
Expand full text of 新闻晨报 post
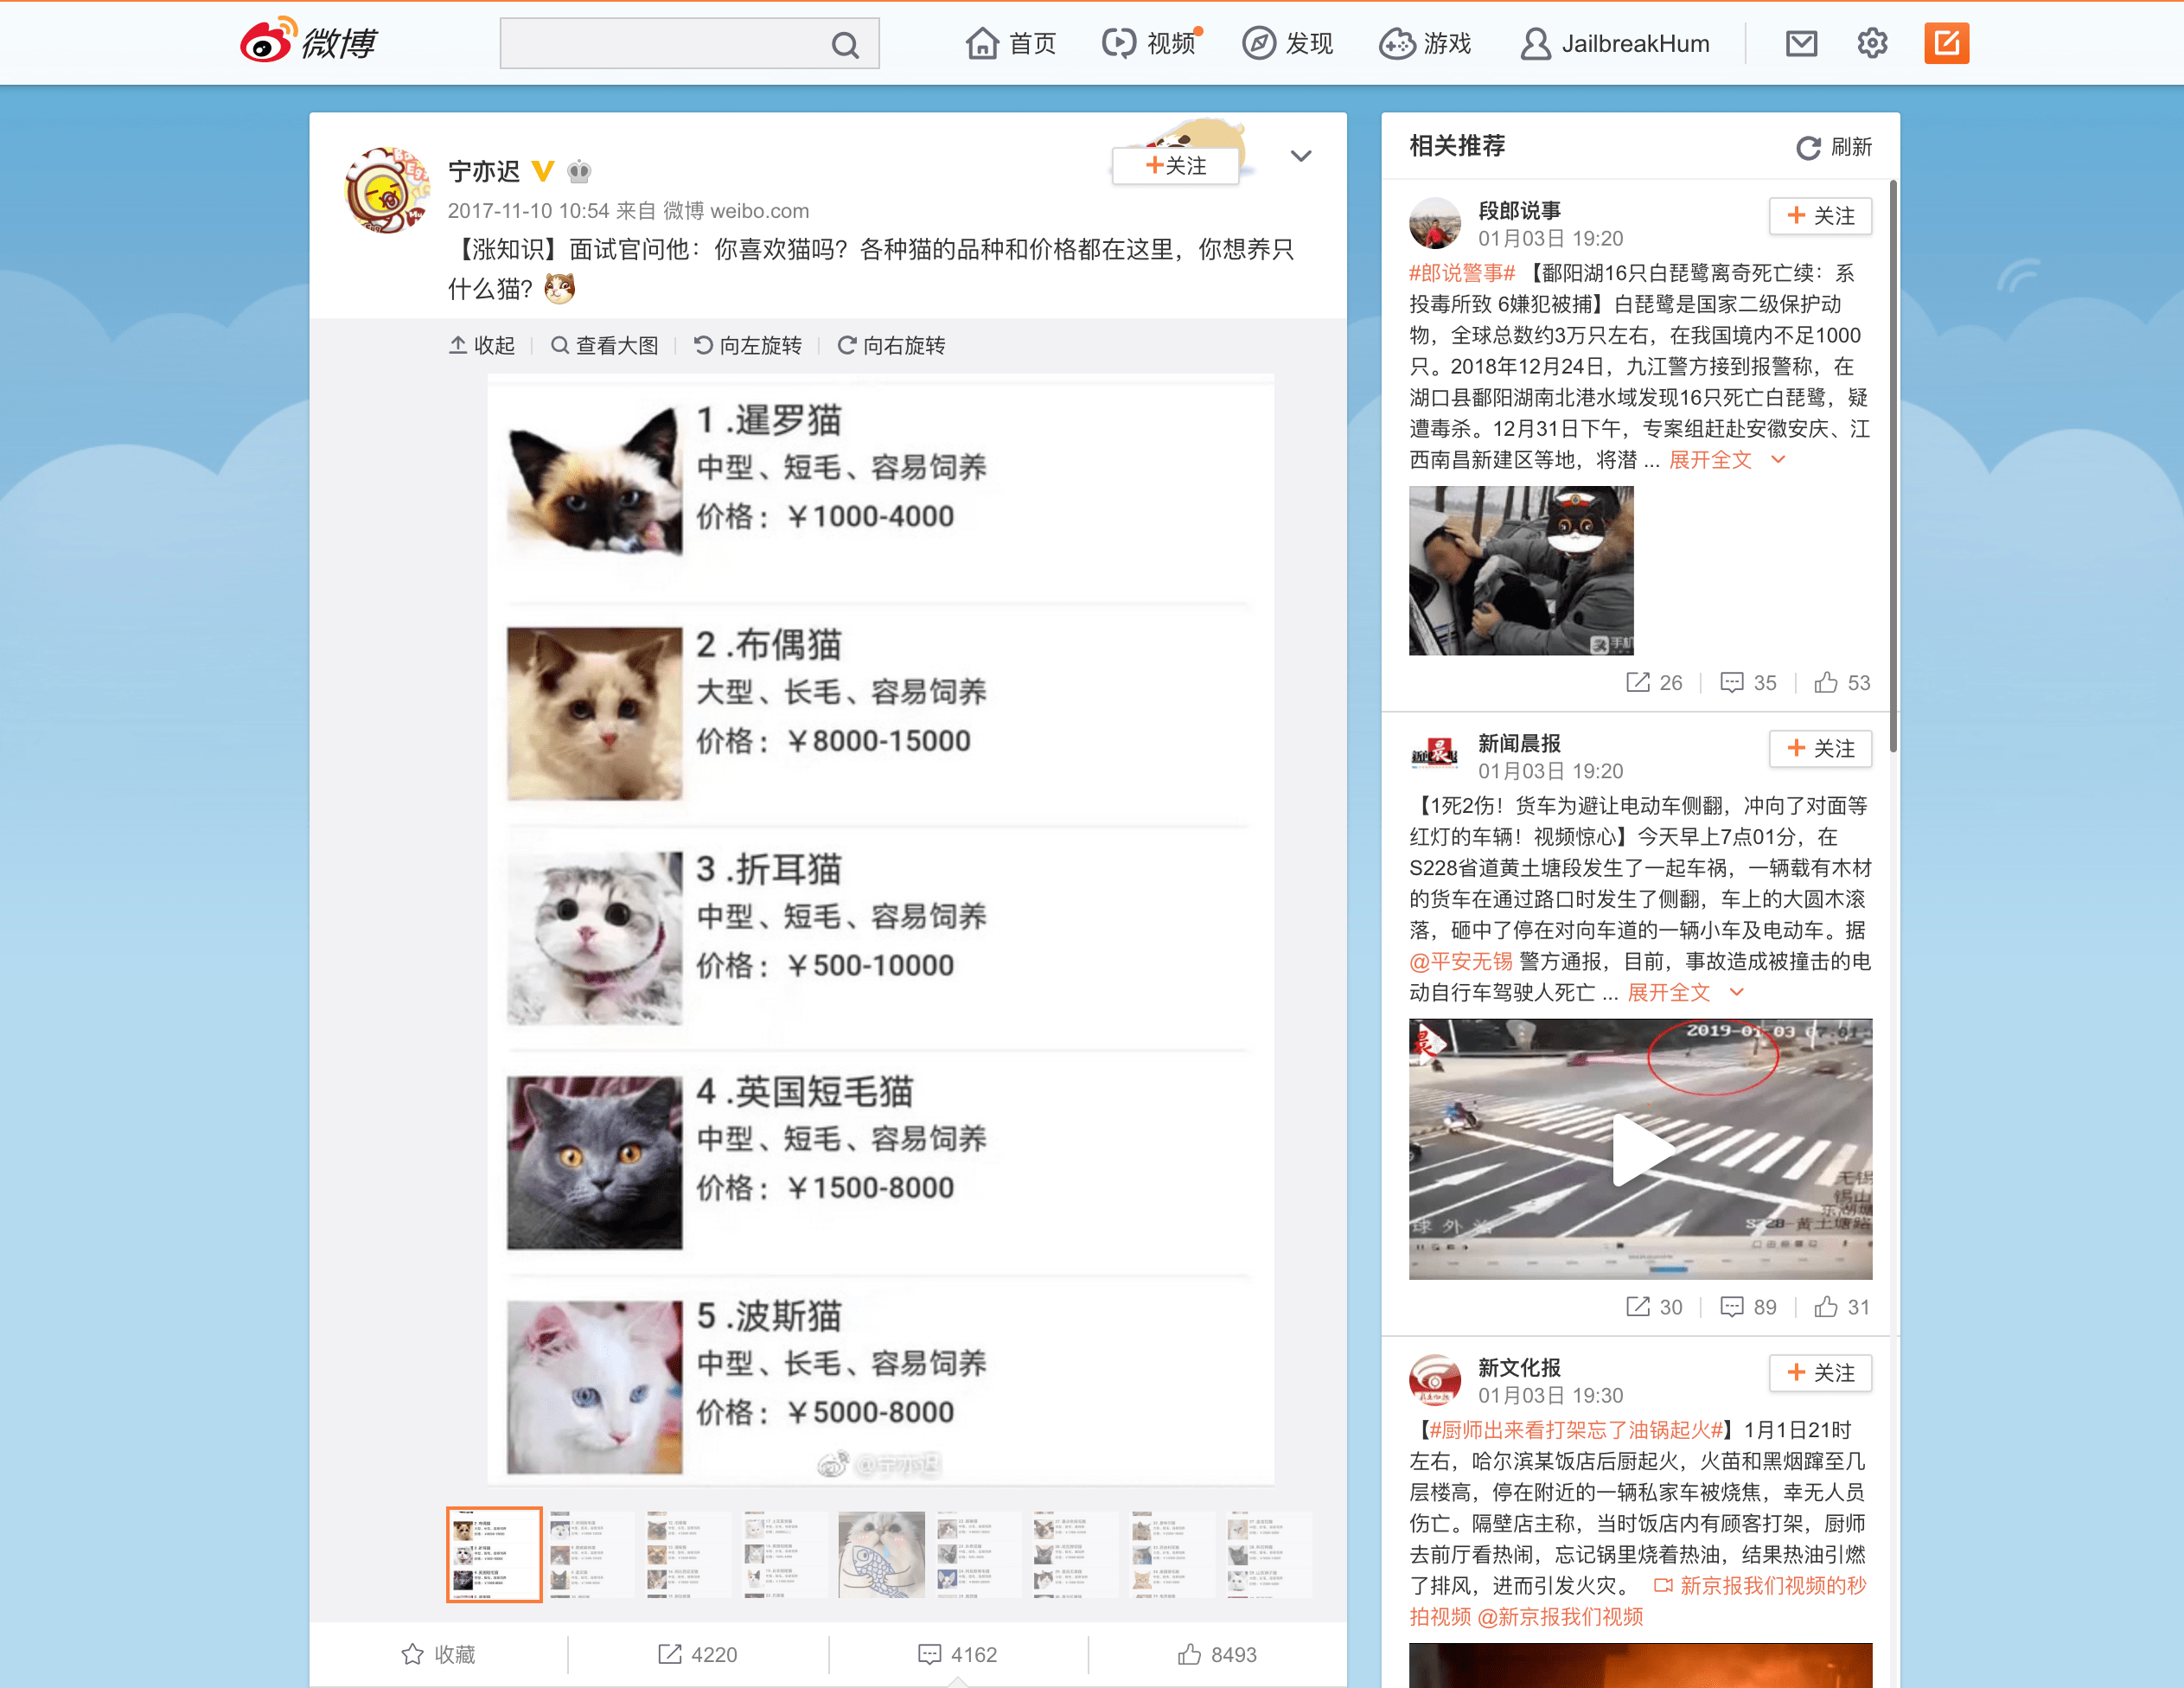tap(1669, 992)
